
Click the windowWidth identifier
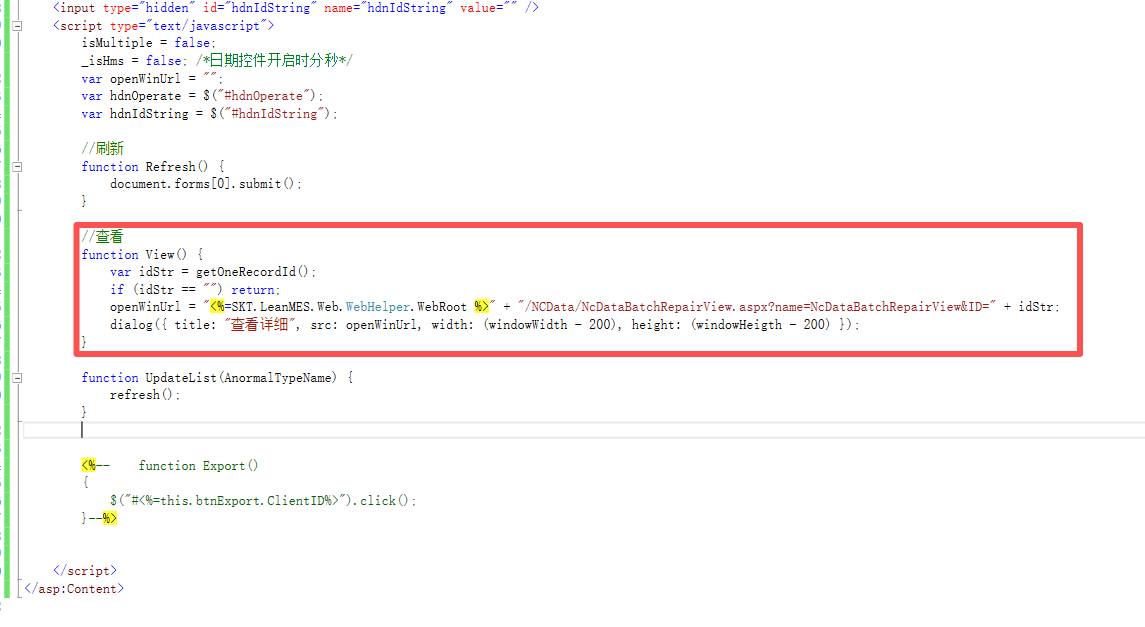529,325
